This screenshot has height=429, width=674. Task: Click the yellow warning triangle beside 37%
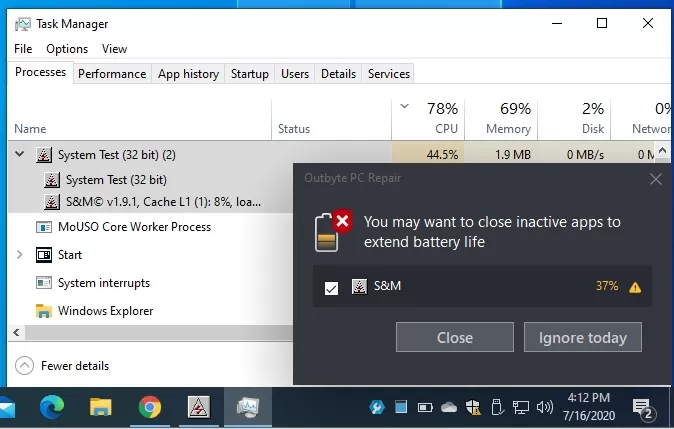click(635, 287)
